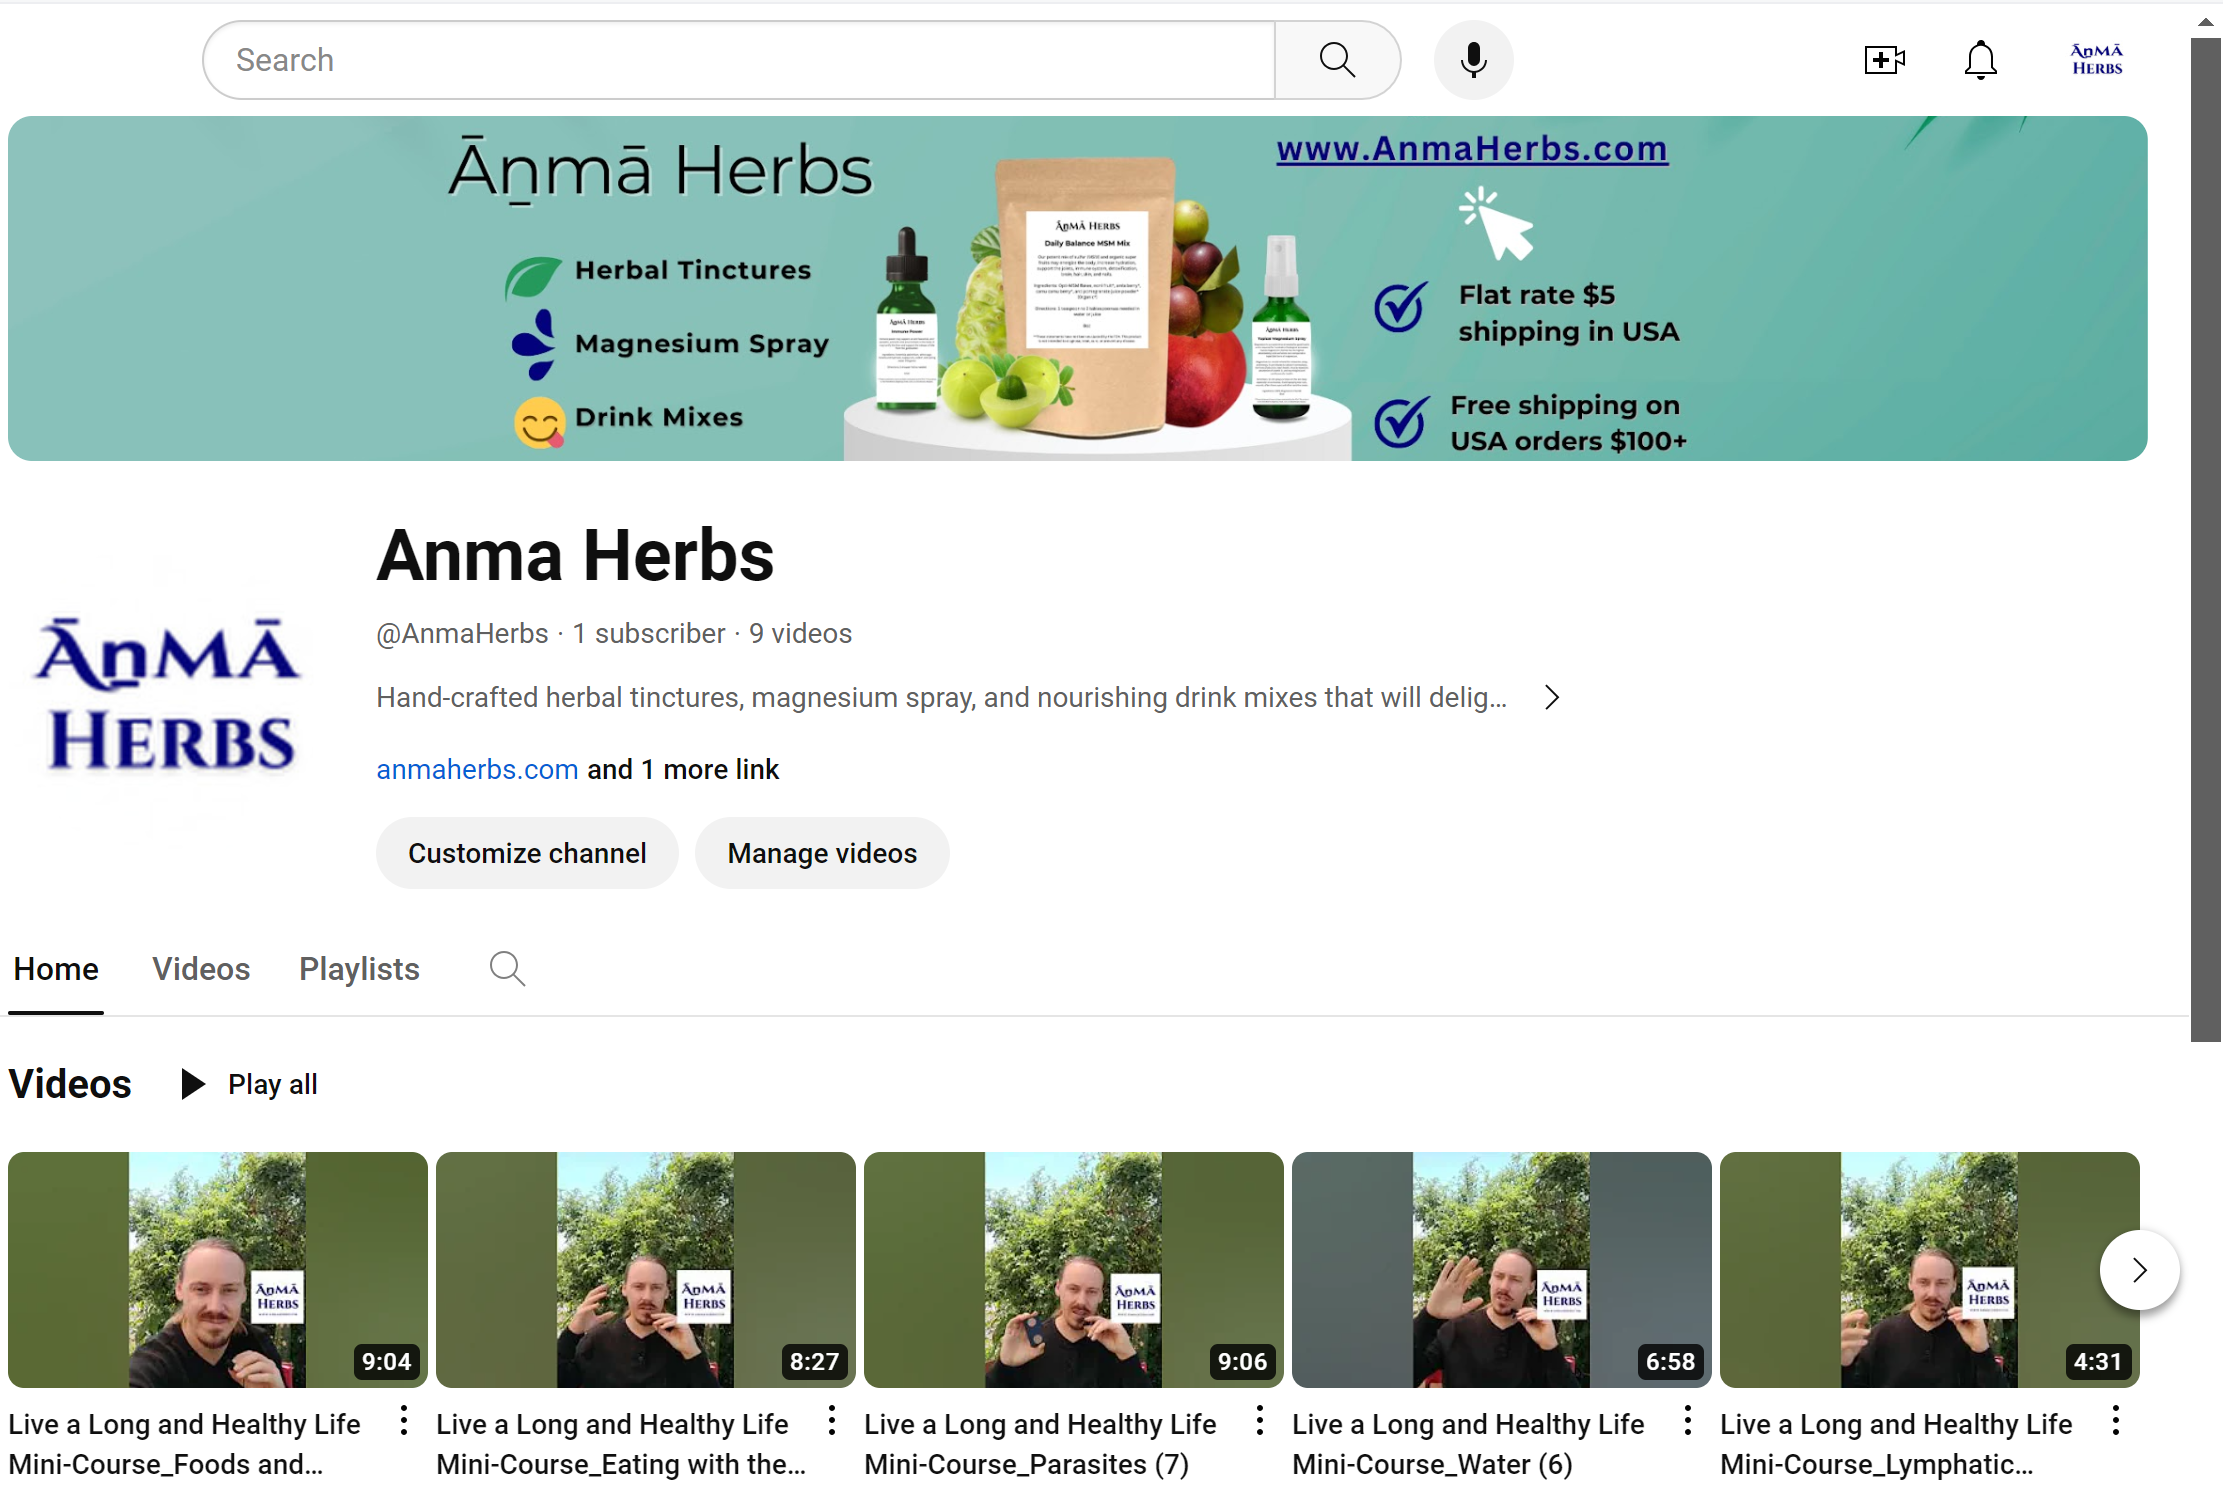This screenshot has width=2223, height=1490.
Task: Click title 'Mini-Course_Water (6)'
Action: click(x=1433, y=1464)
